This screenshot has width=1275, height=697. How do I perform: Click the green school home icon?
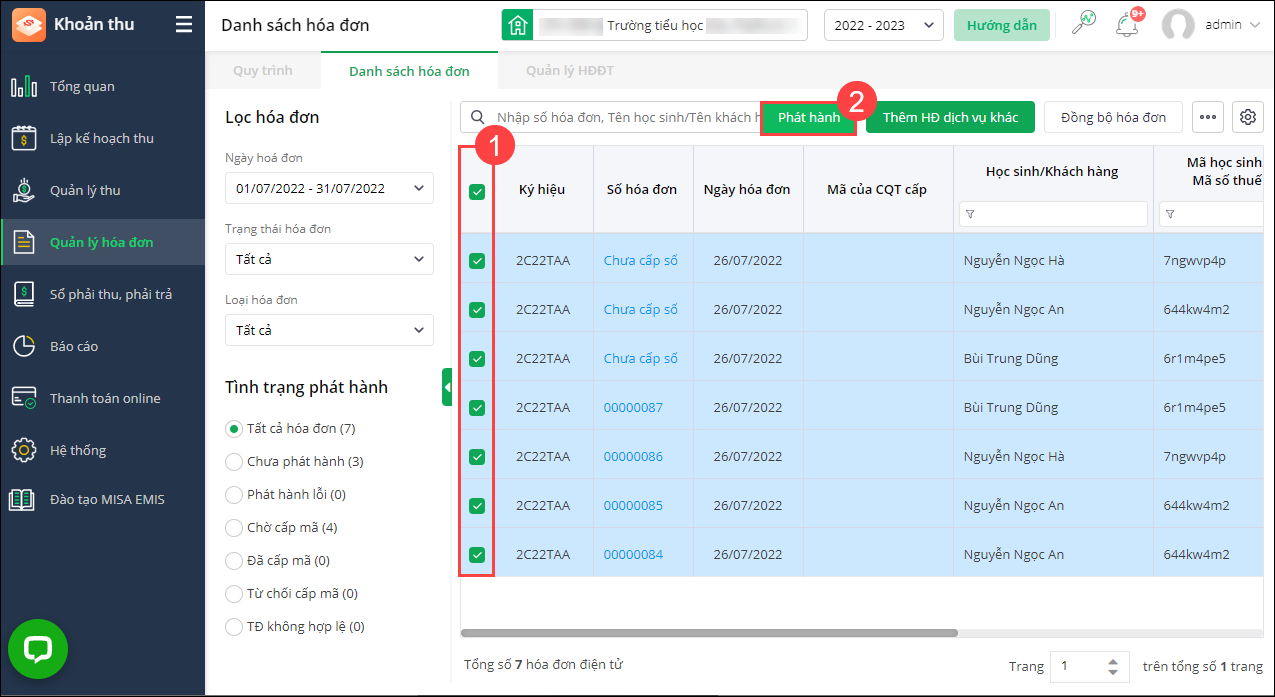click(517, 25)
